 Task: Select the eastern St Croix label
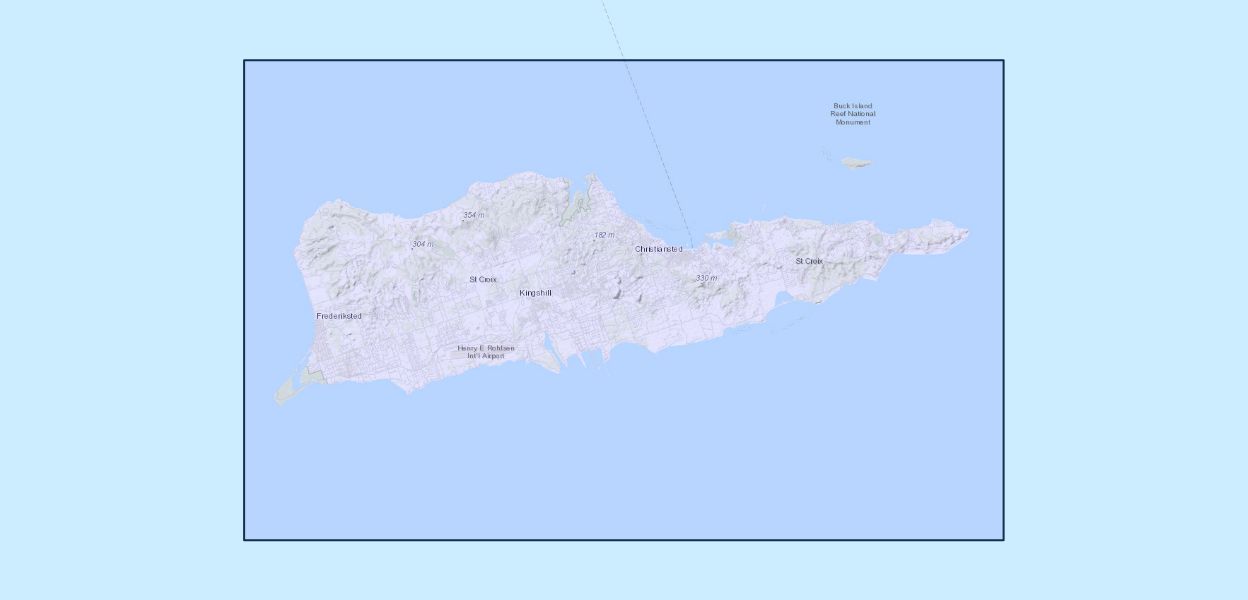coord(809,261)
